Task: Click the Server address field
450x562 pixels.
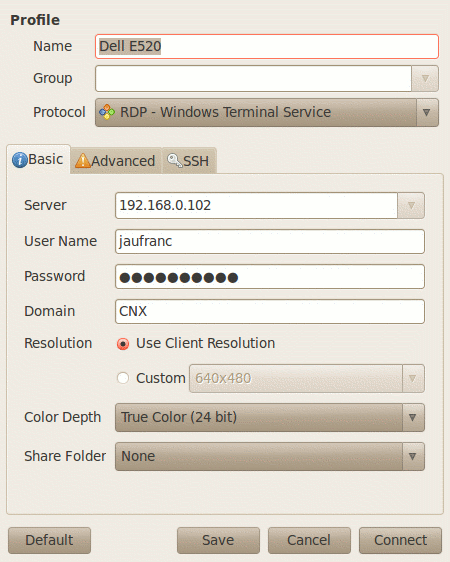Action: (x=256, y=205)
